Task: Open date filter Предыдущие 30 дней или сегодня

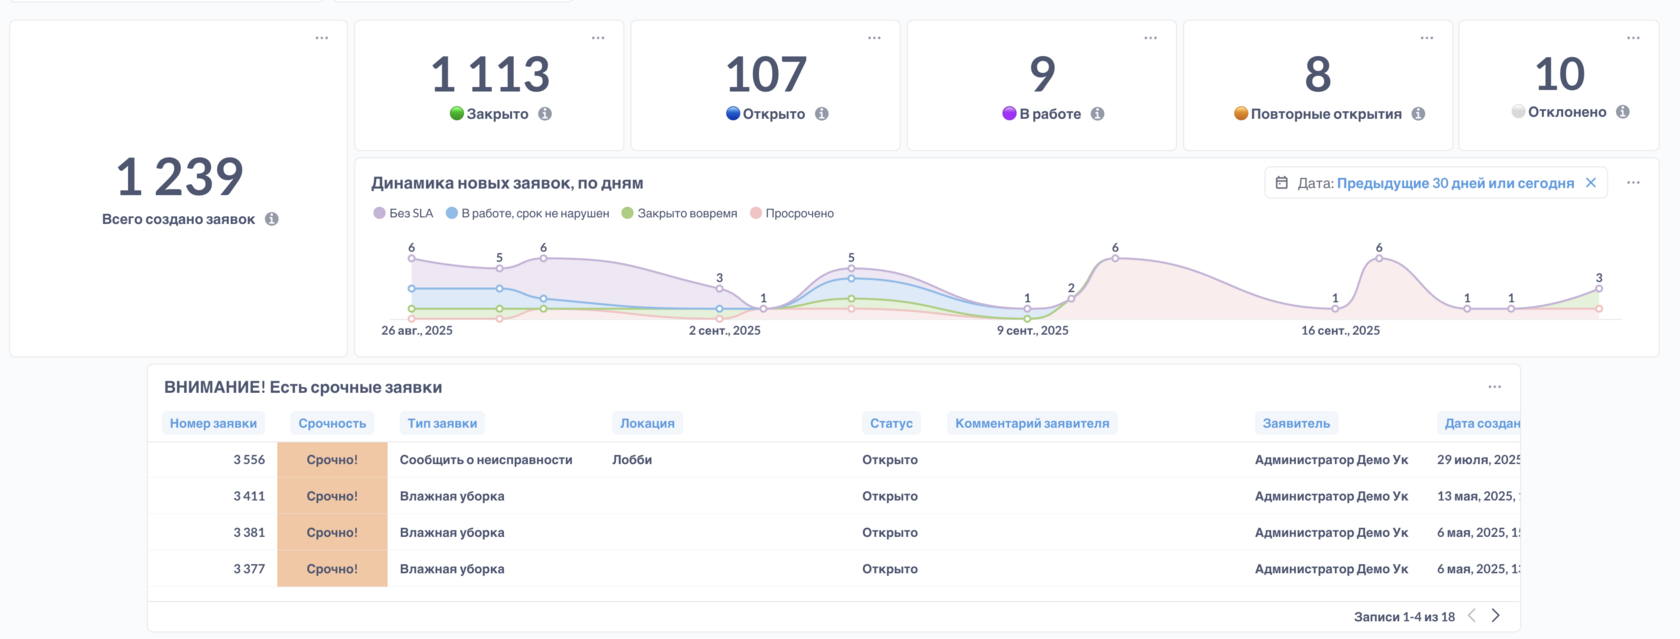Action: (1455, 183)
